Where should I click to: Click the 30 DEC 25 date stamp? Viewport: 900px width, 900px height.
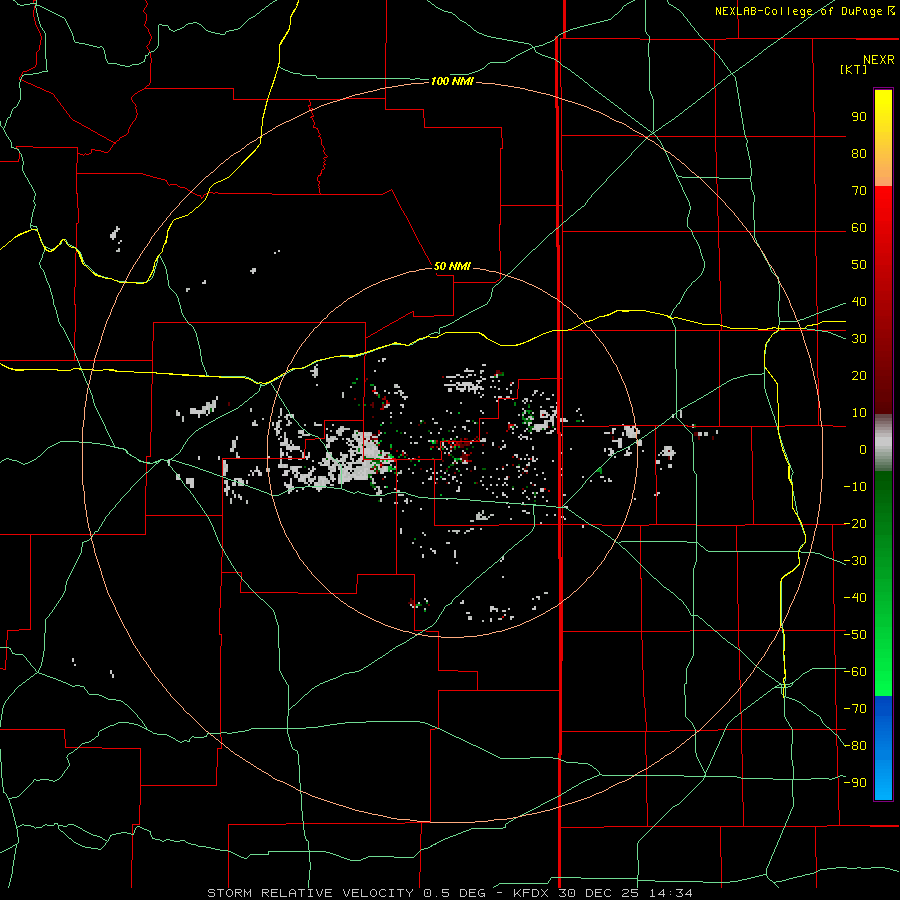pyautogui.click(x=598, y=893)
